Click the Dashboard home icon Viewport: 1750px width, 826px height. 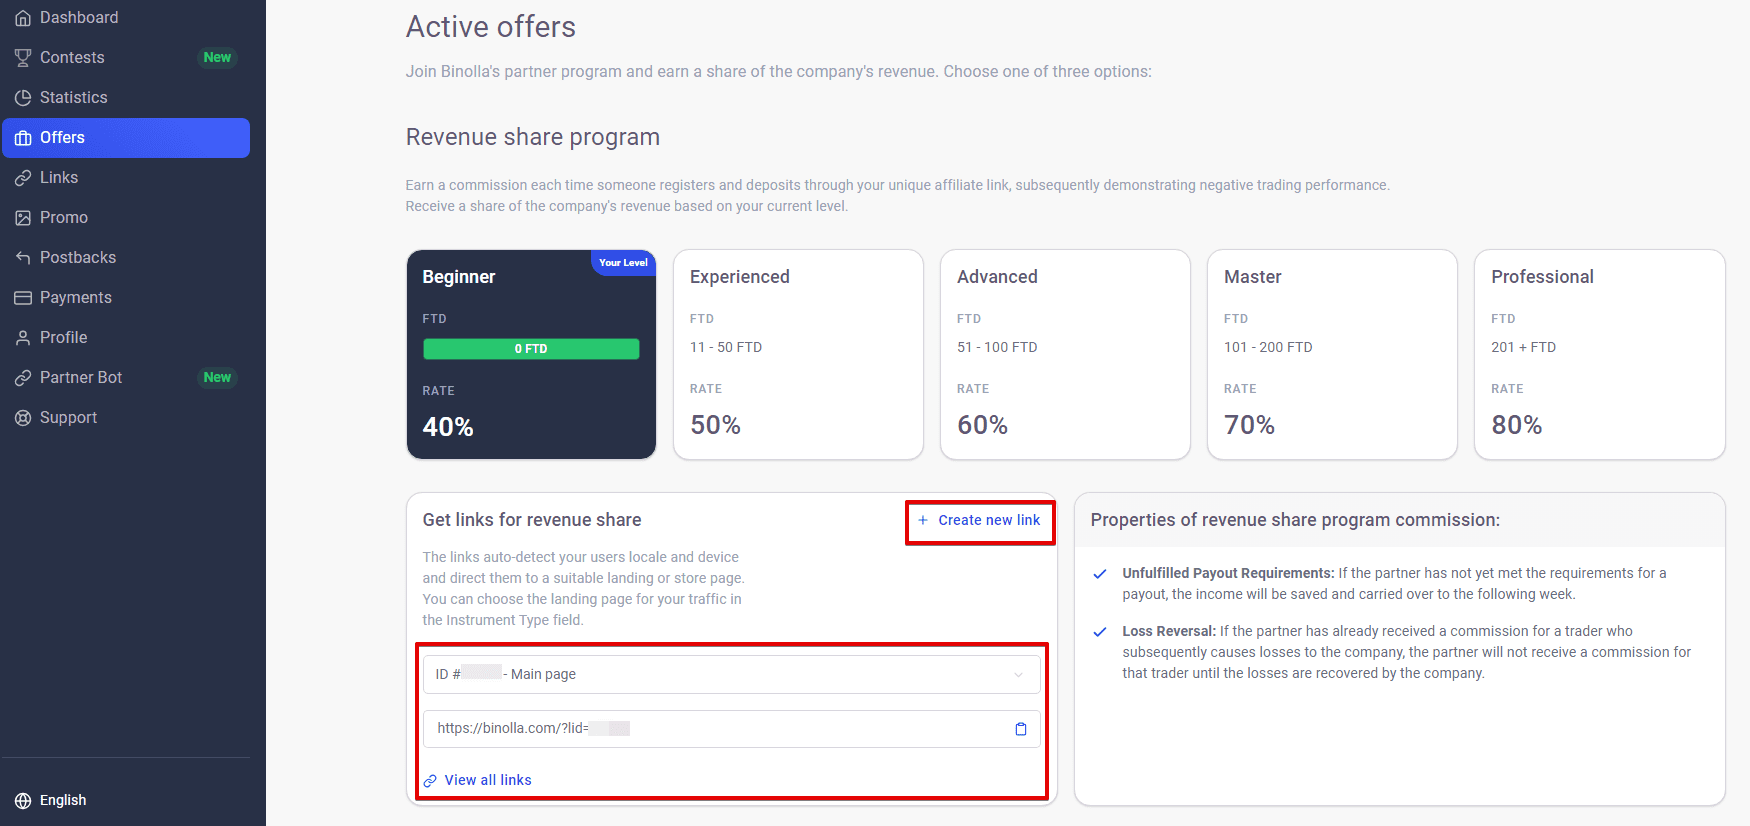23,18
